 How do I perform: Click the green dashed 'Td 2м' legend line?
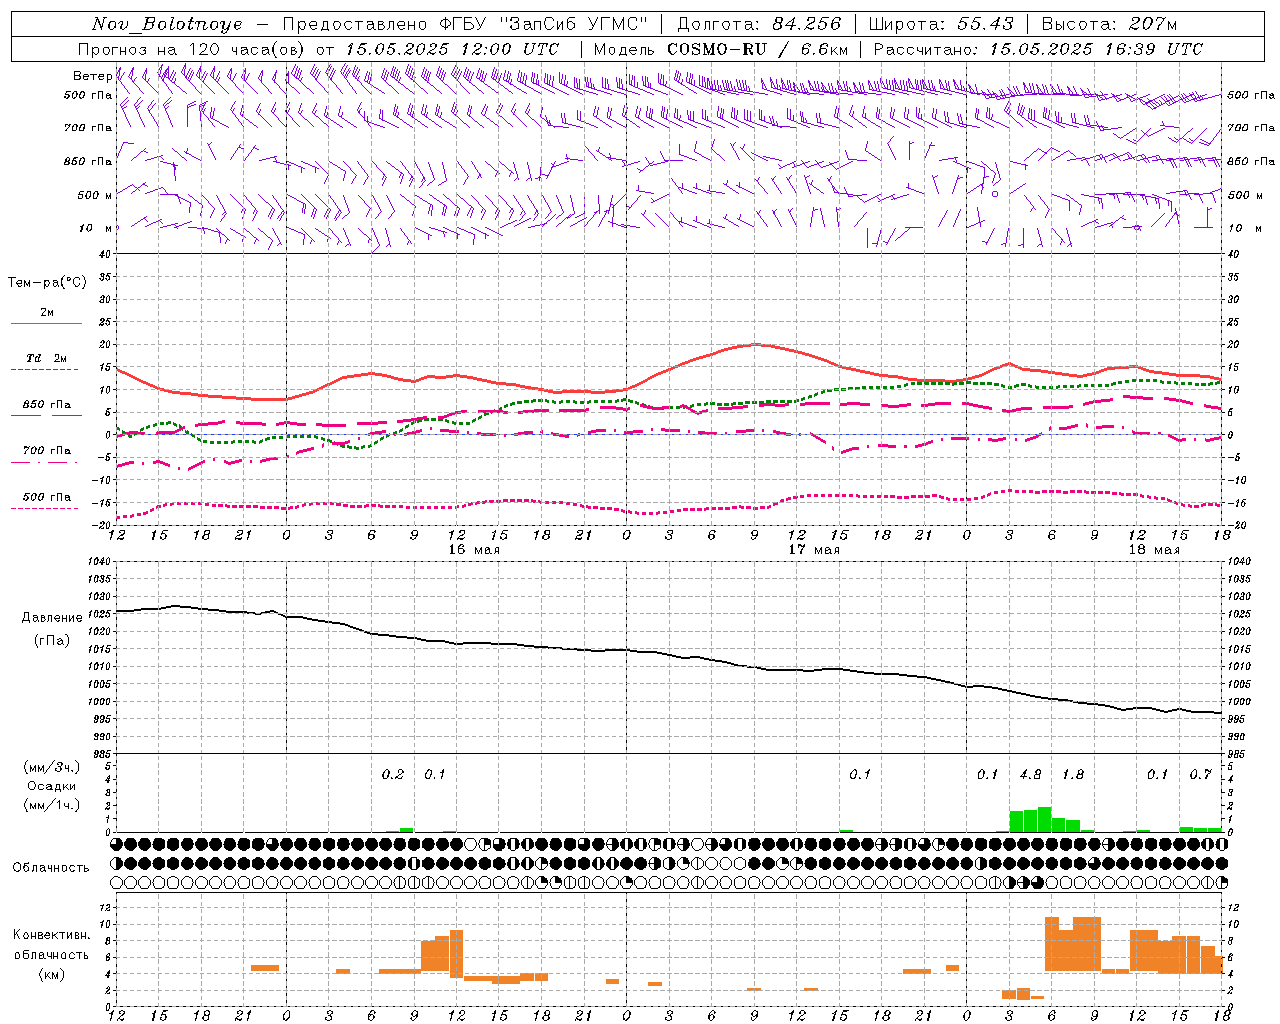click(x=44, y=370)
